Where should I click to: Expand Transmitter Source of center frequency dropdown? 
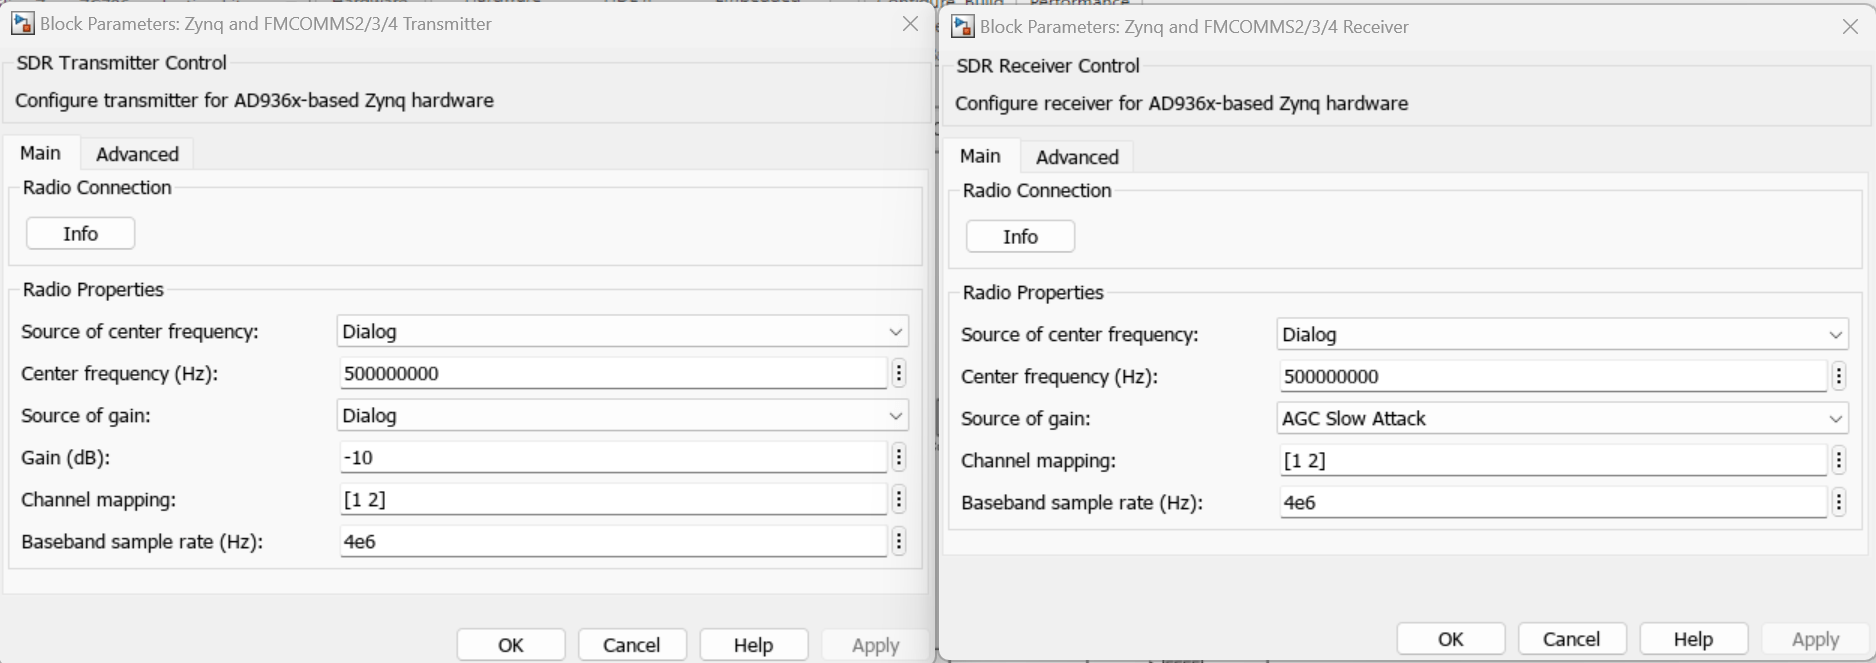coord(622,332)
